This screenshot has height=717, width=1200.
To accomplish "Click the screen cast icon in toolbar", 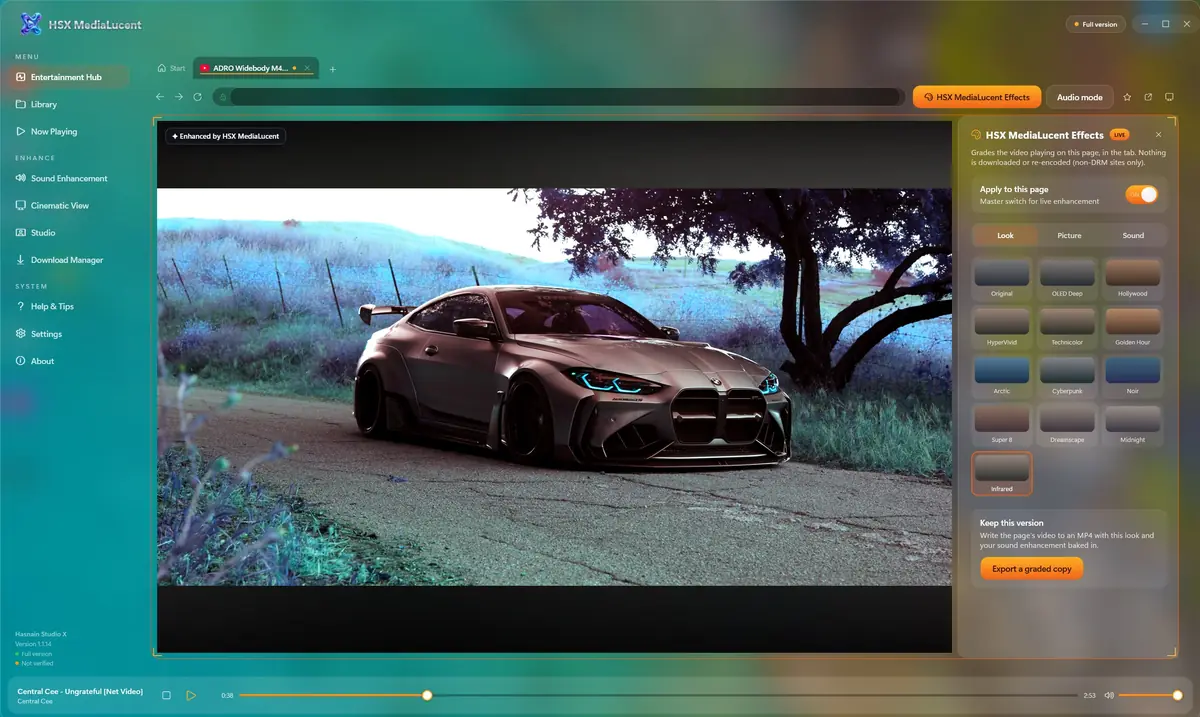I will [1169, 97].
